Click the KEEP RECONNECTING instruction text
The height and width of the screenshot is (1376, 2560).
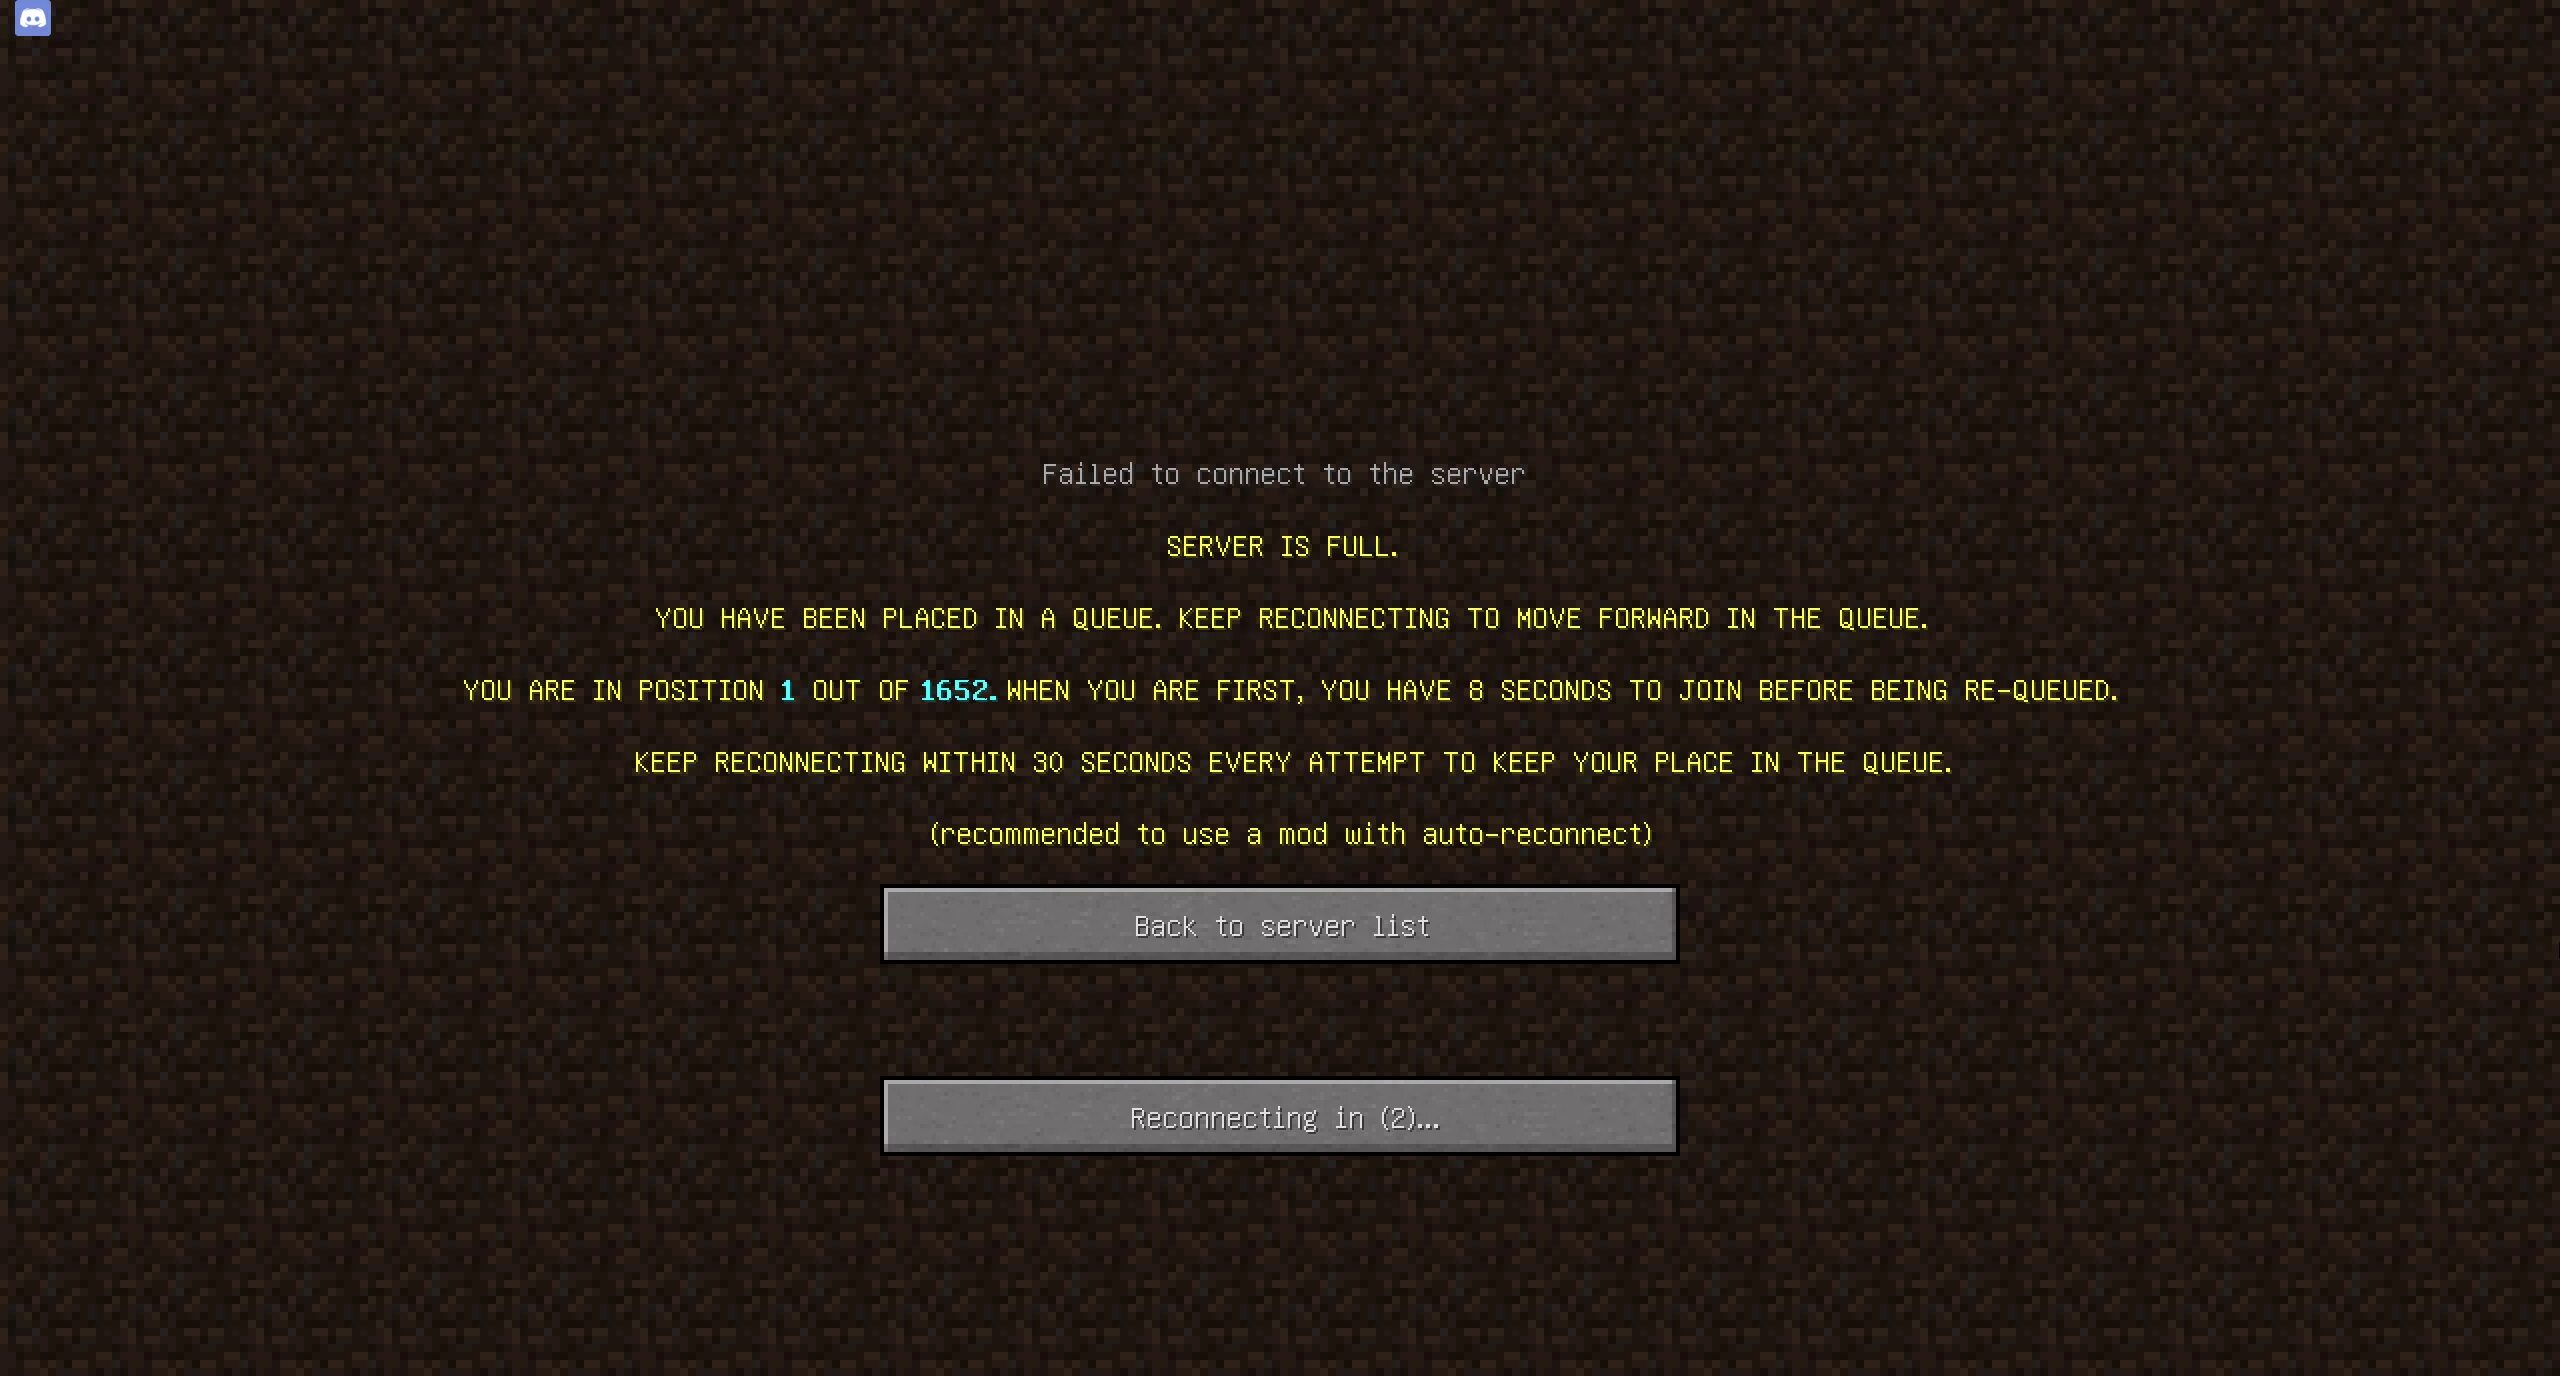click(x=1291, y=761)
